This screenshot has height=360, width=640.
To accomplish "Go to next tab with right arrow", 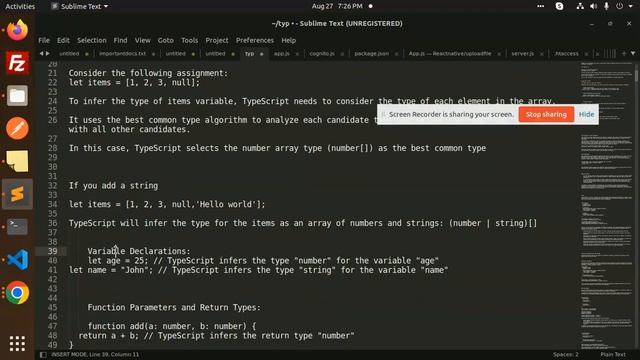I will pyautogui.click(x=48, y=53).
